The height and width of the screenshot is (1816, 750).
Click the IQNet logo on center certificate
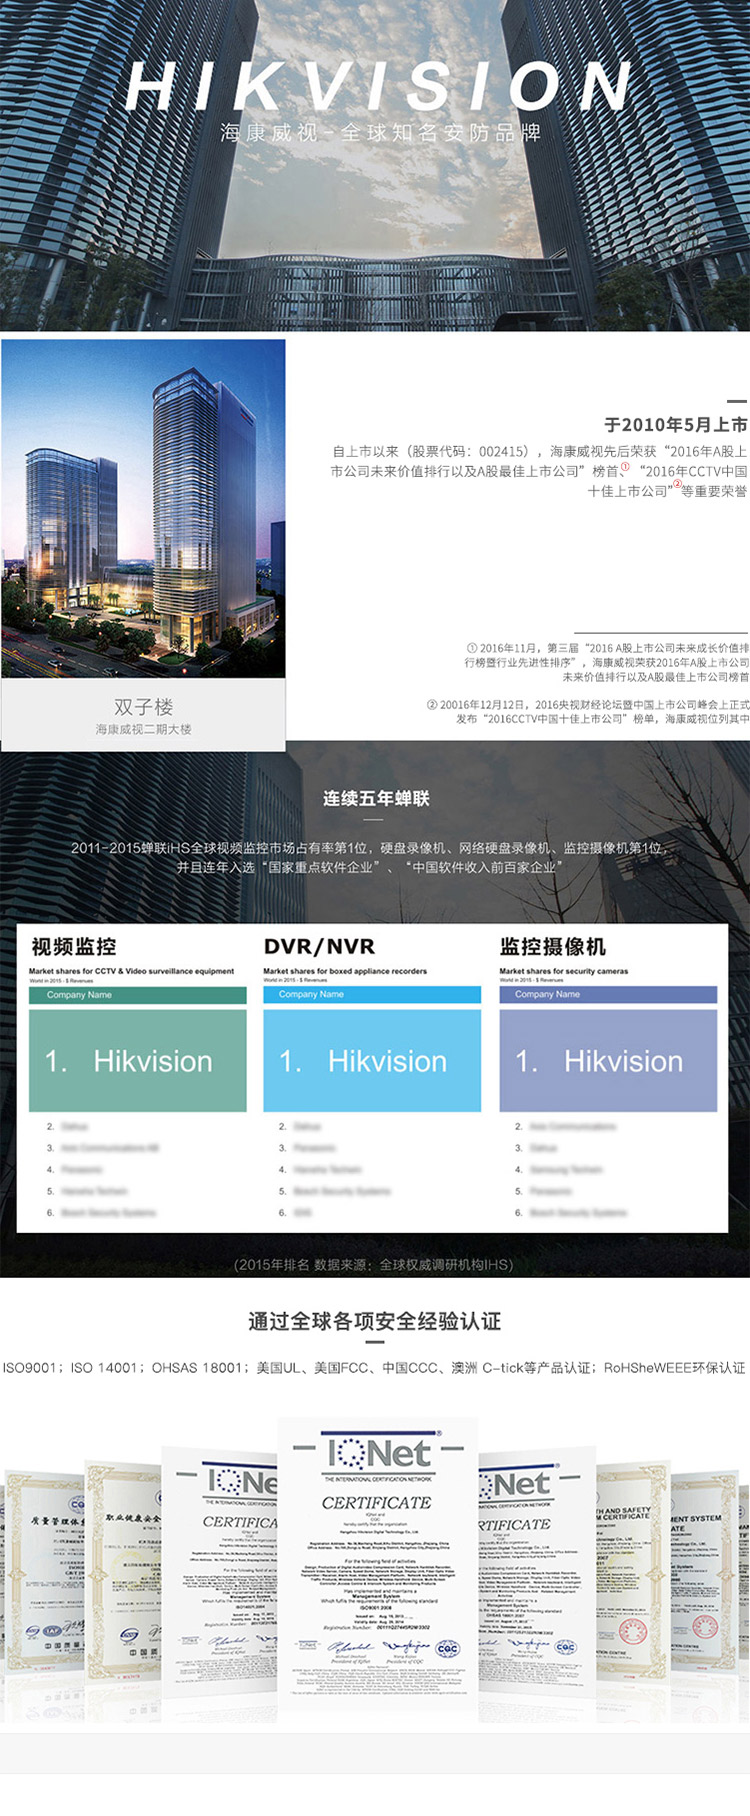(378, 1453)
